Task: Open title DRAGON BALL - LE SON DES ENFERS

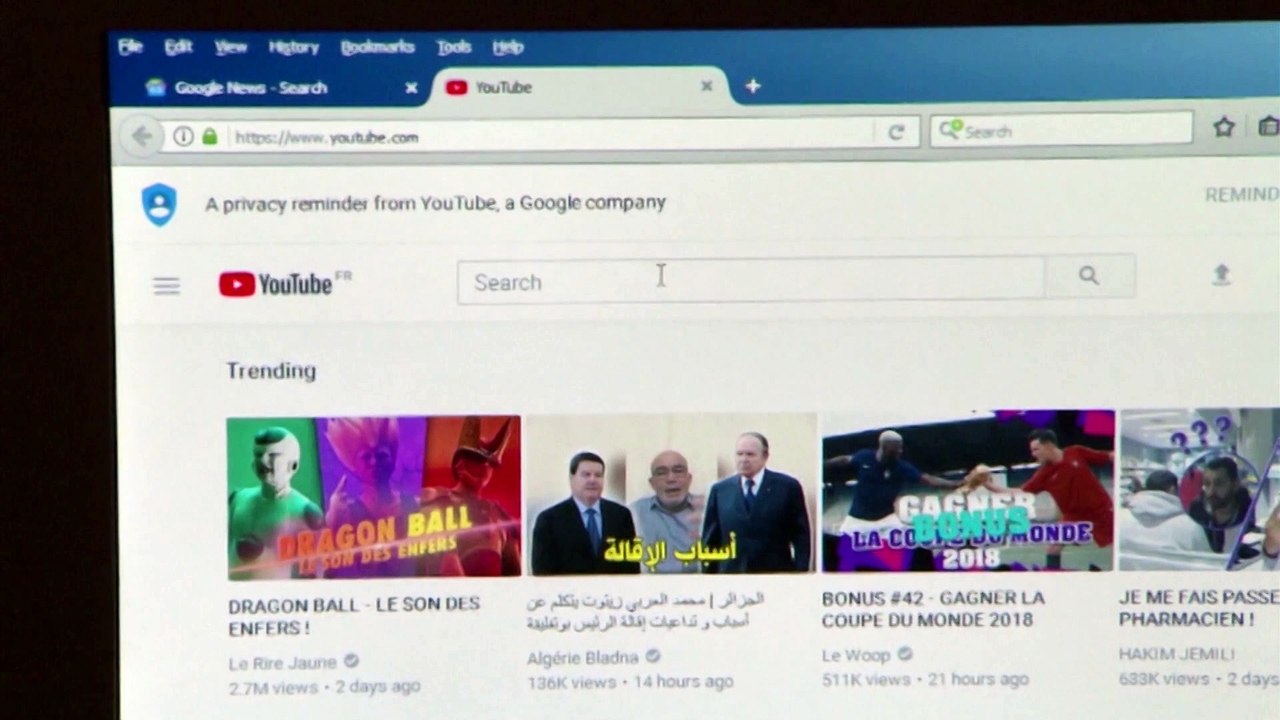Action: [x=354, y=616]
